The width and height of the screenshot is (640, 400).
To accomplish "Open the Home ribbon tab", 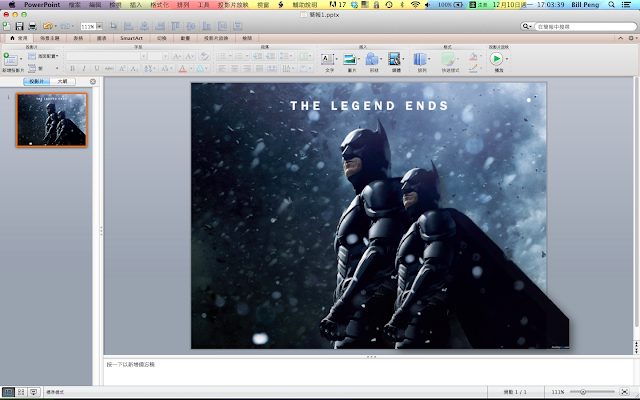I will click(x=19, y=38).
